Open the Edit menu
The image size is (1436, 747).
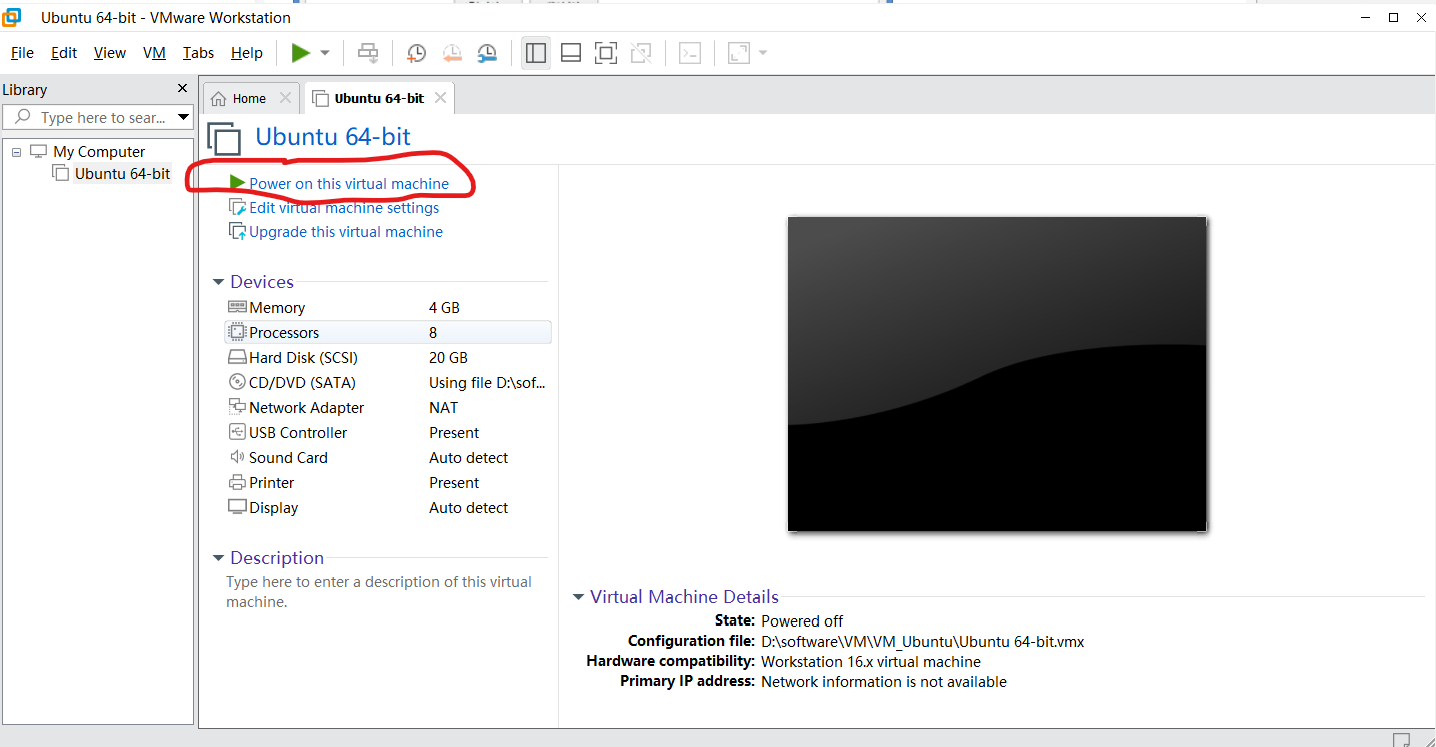[64, 53]
